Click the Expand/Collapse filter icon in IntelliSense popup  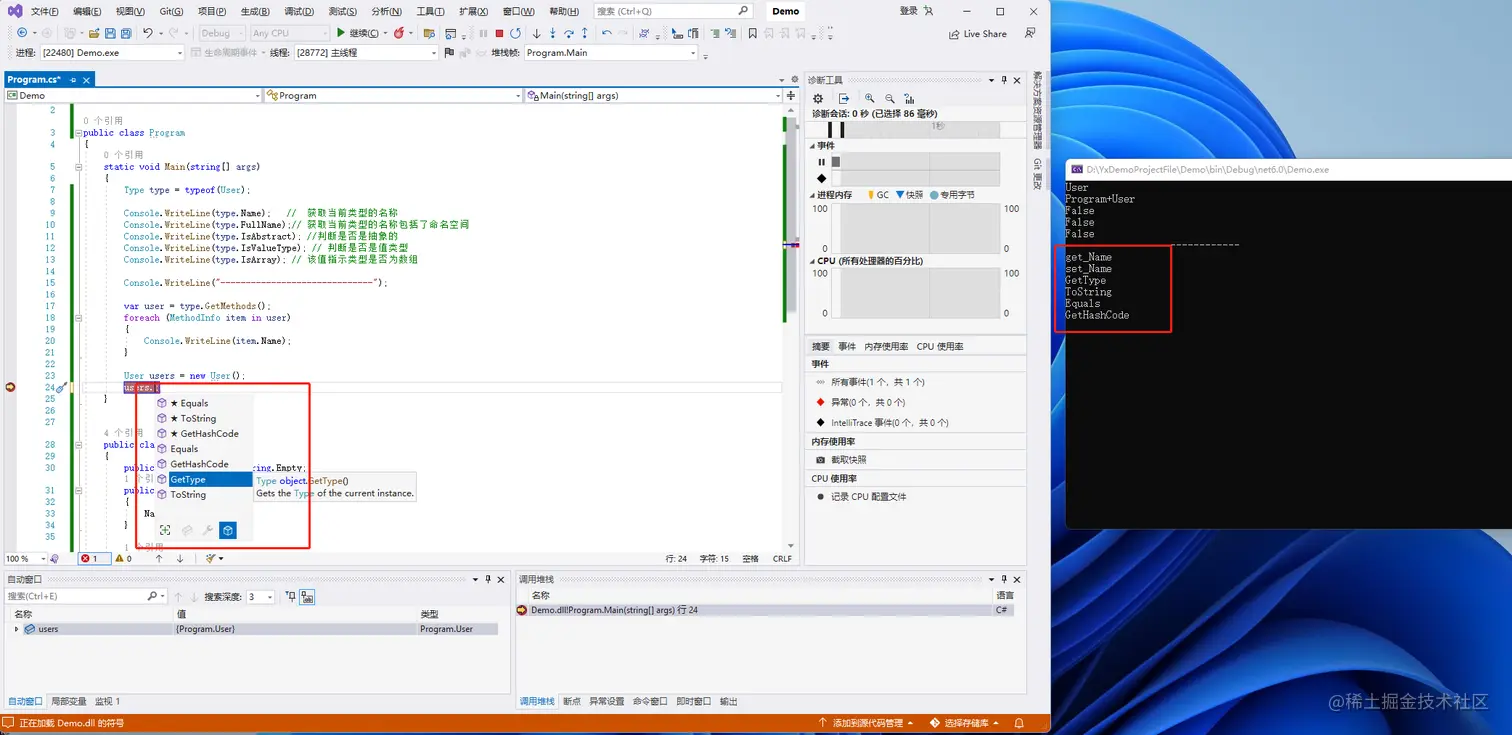pyautogui.click(x=166, y=530)
